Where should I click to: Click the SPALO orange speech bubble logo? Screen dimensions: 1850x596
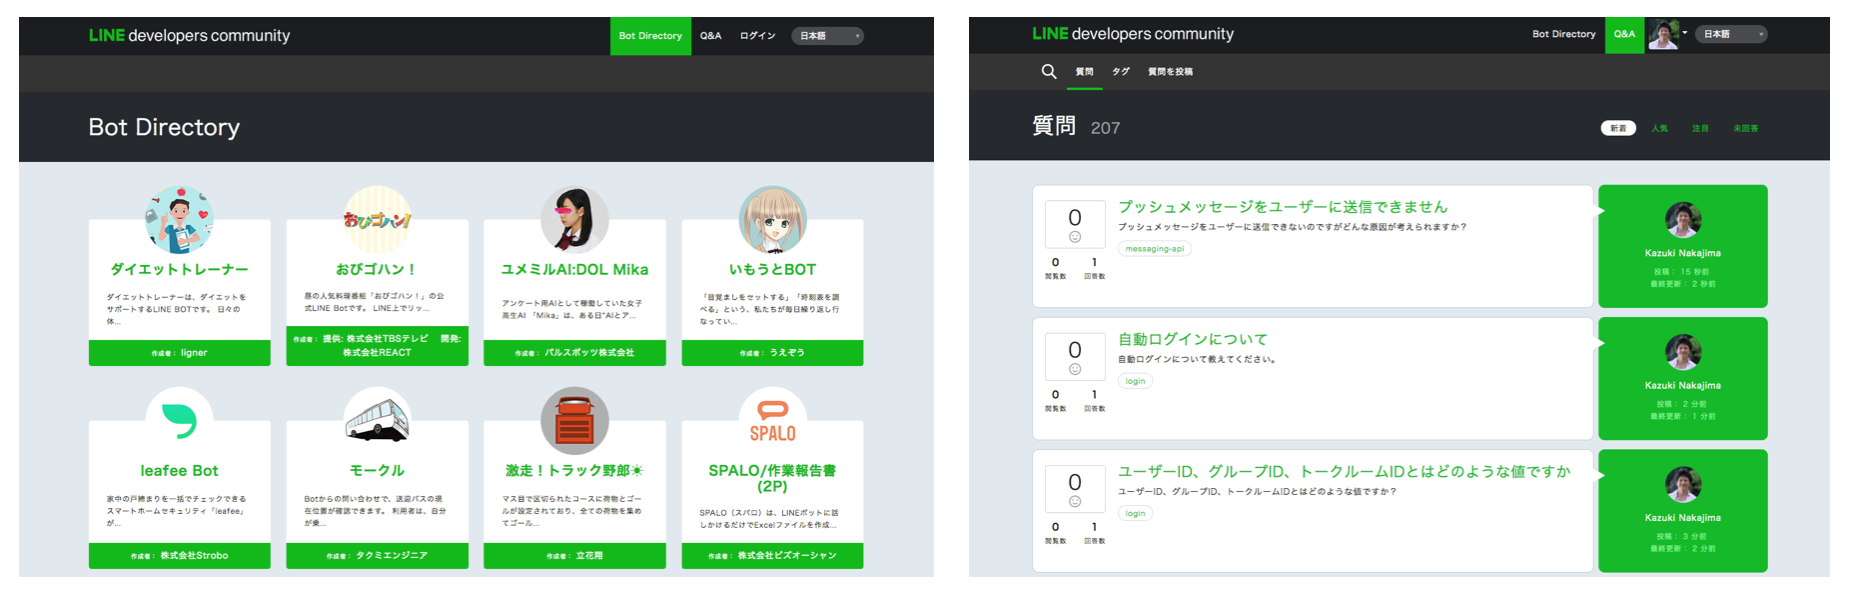pos(772,421)
